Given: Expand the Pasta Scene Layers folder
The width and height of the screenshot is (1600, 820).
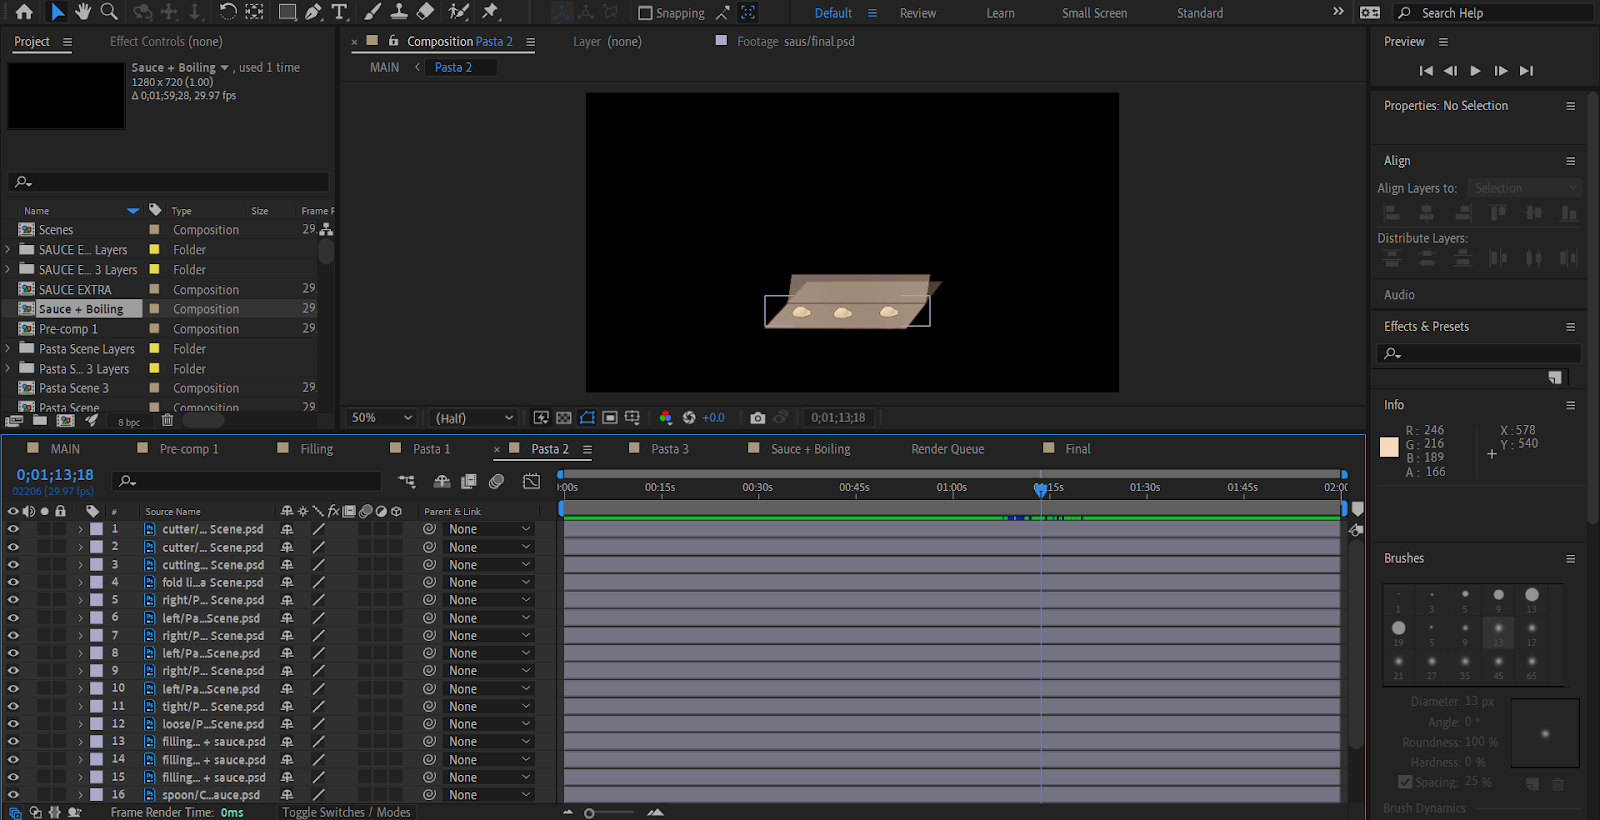Looking at the screenshot, I should tap(8, 349).
